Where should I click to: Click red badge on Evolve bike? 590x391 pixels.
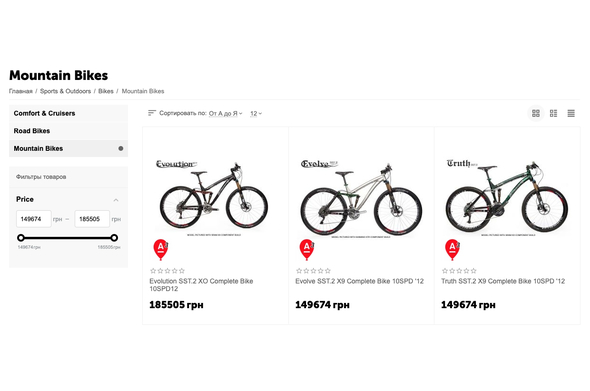click(x=307, y=250)
